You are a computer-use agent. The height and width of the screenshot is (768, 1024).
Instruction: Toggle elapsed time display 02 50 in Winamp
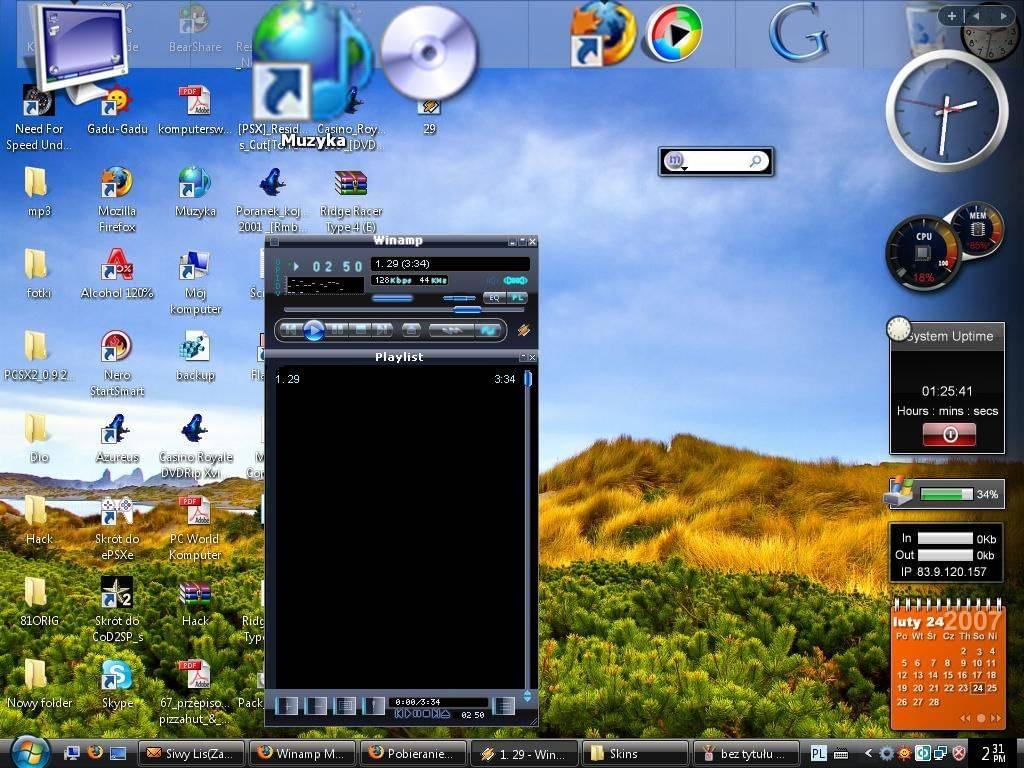(x=337, y=266)
